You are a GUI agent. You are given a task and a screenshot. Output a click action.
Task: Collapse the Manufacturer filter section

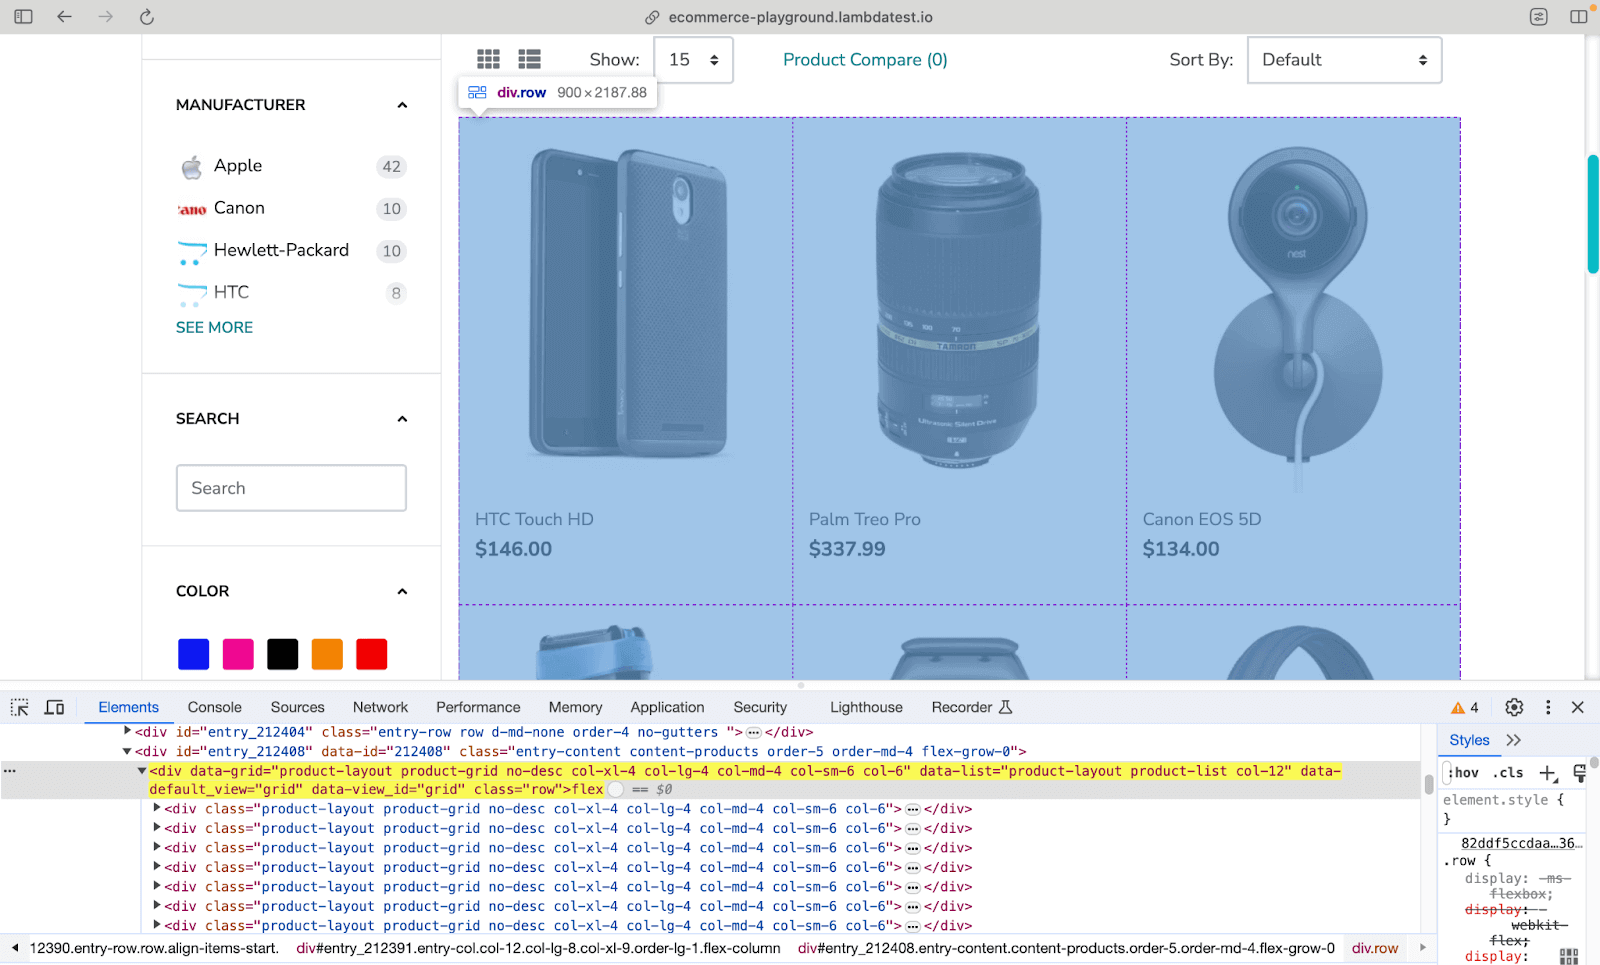click(x=402, y=105)
